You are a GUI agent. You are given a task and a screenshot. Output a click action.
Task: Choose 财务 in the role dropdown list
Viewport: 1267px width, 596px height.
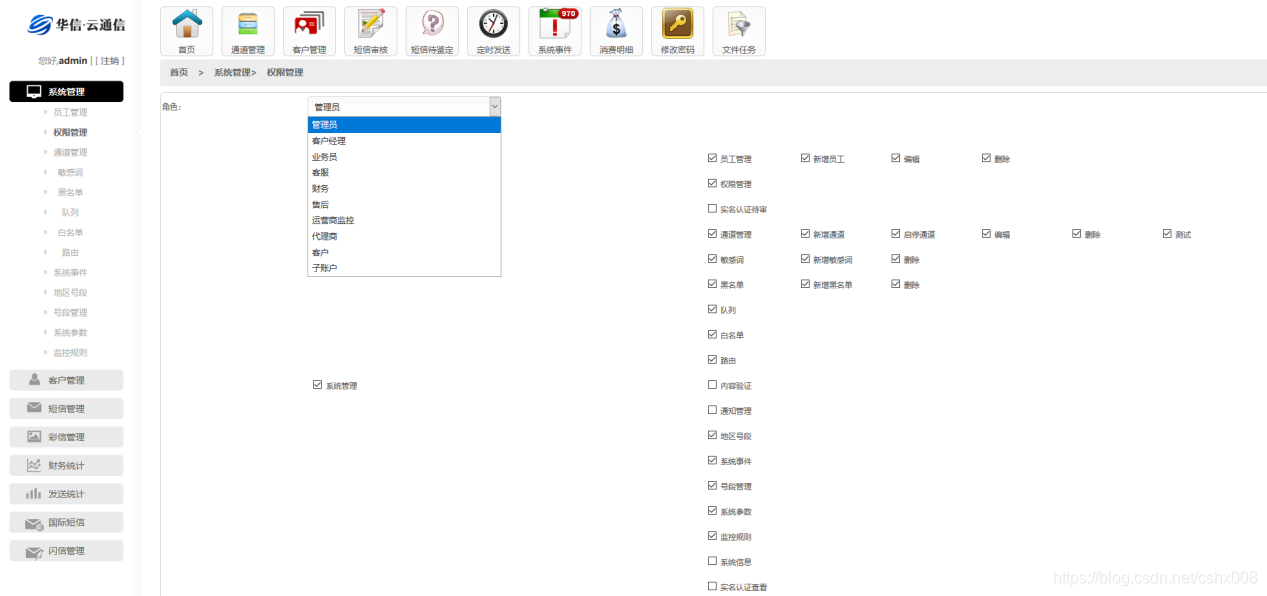(404, 188)
